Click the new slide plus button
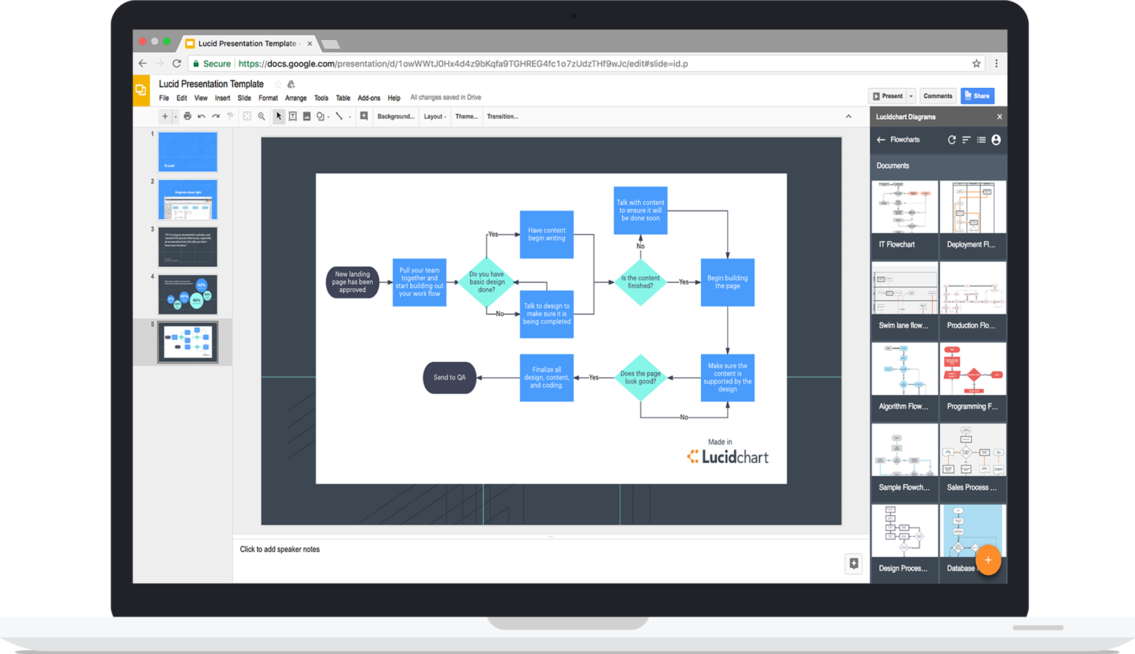This screenshot has width=1135, height=654. tap(165, 116)
